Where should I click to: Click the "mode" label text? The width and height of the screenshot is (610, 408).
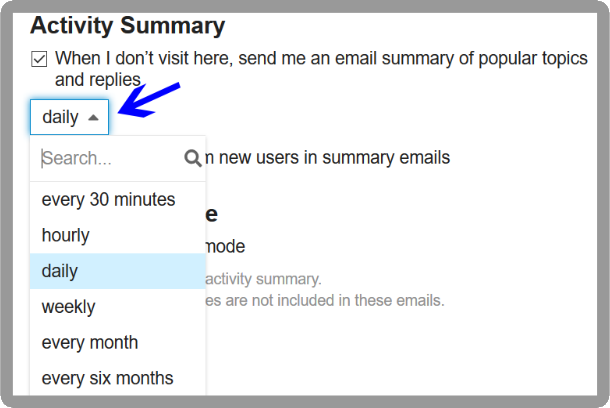[225, 246]
